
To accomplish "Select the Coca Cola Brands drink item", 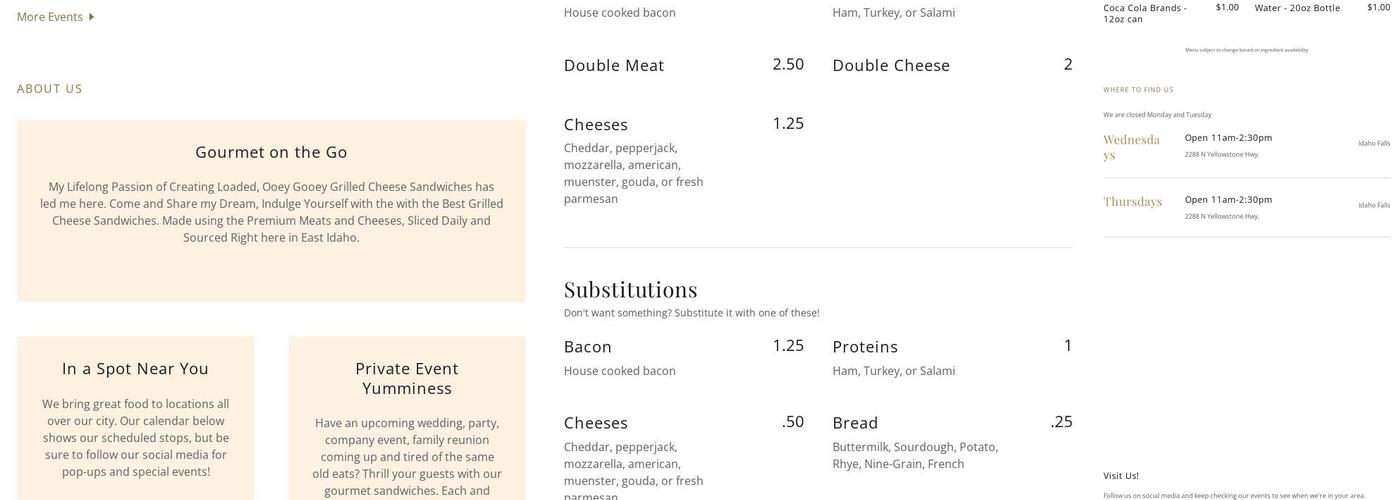I will [1145, 13].
